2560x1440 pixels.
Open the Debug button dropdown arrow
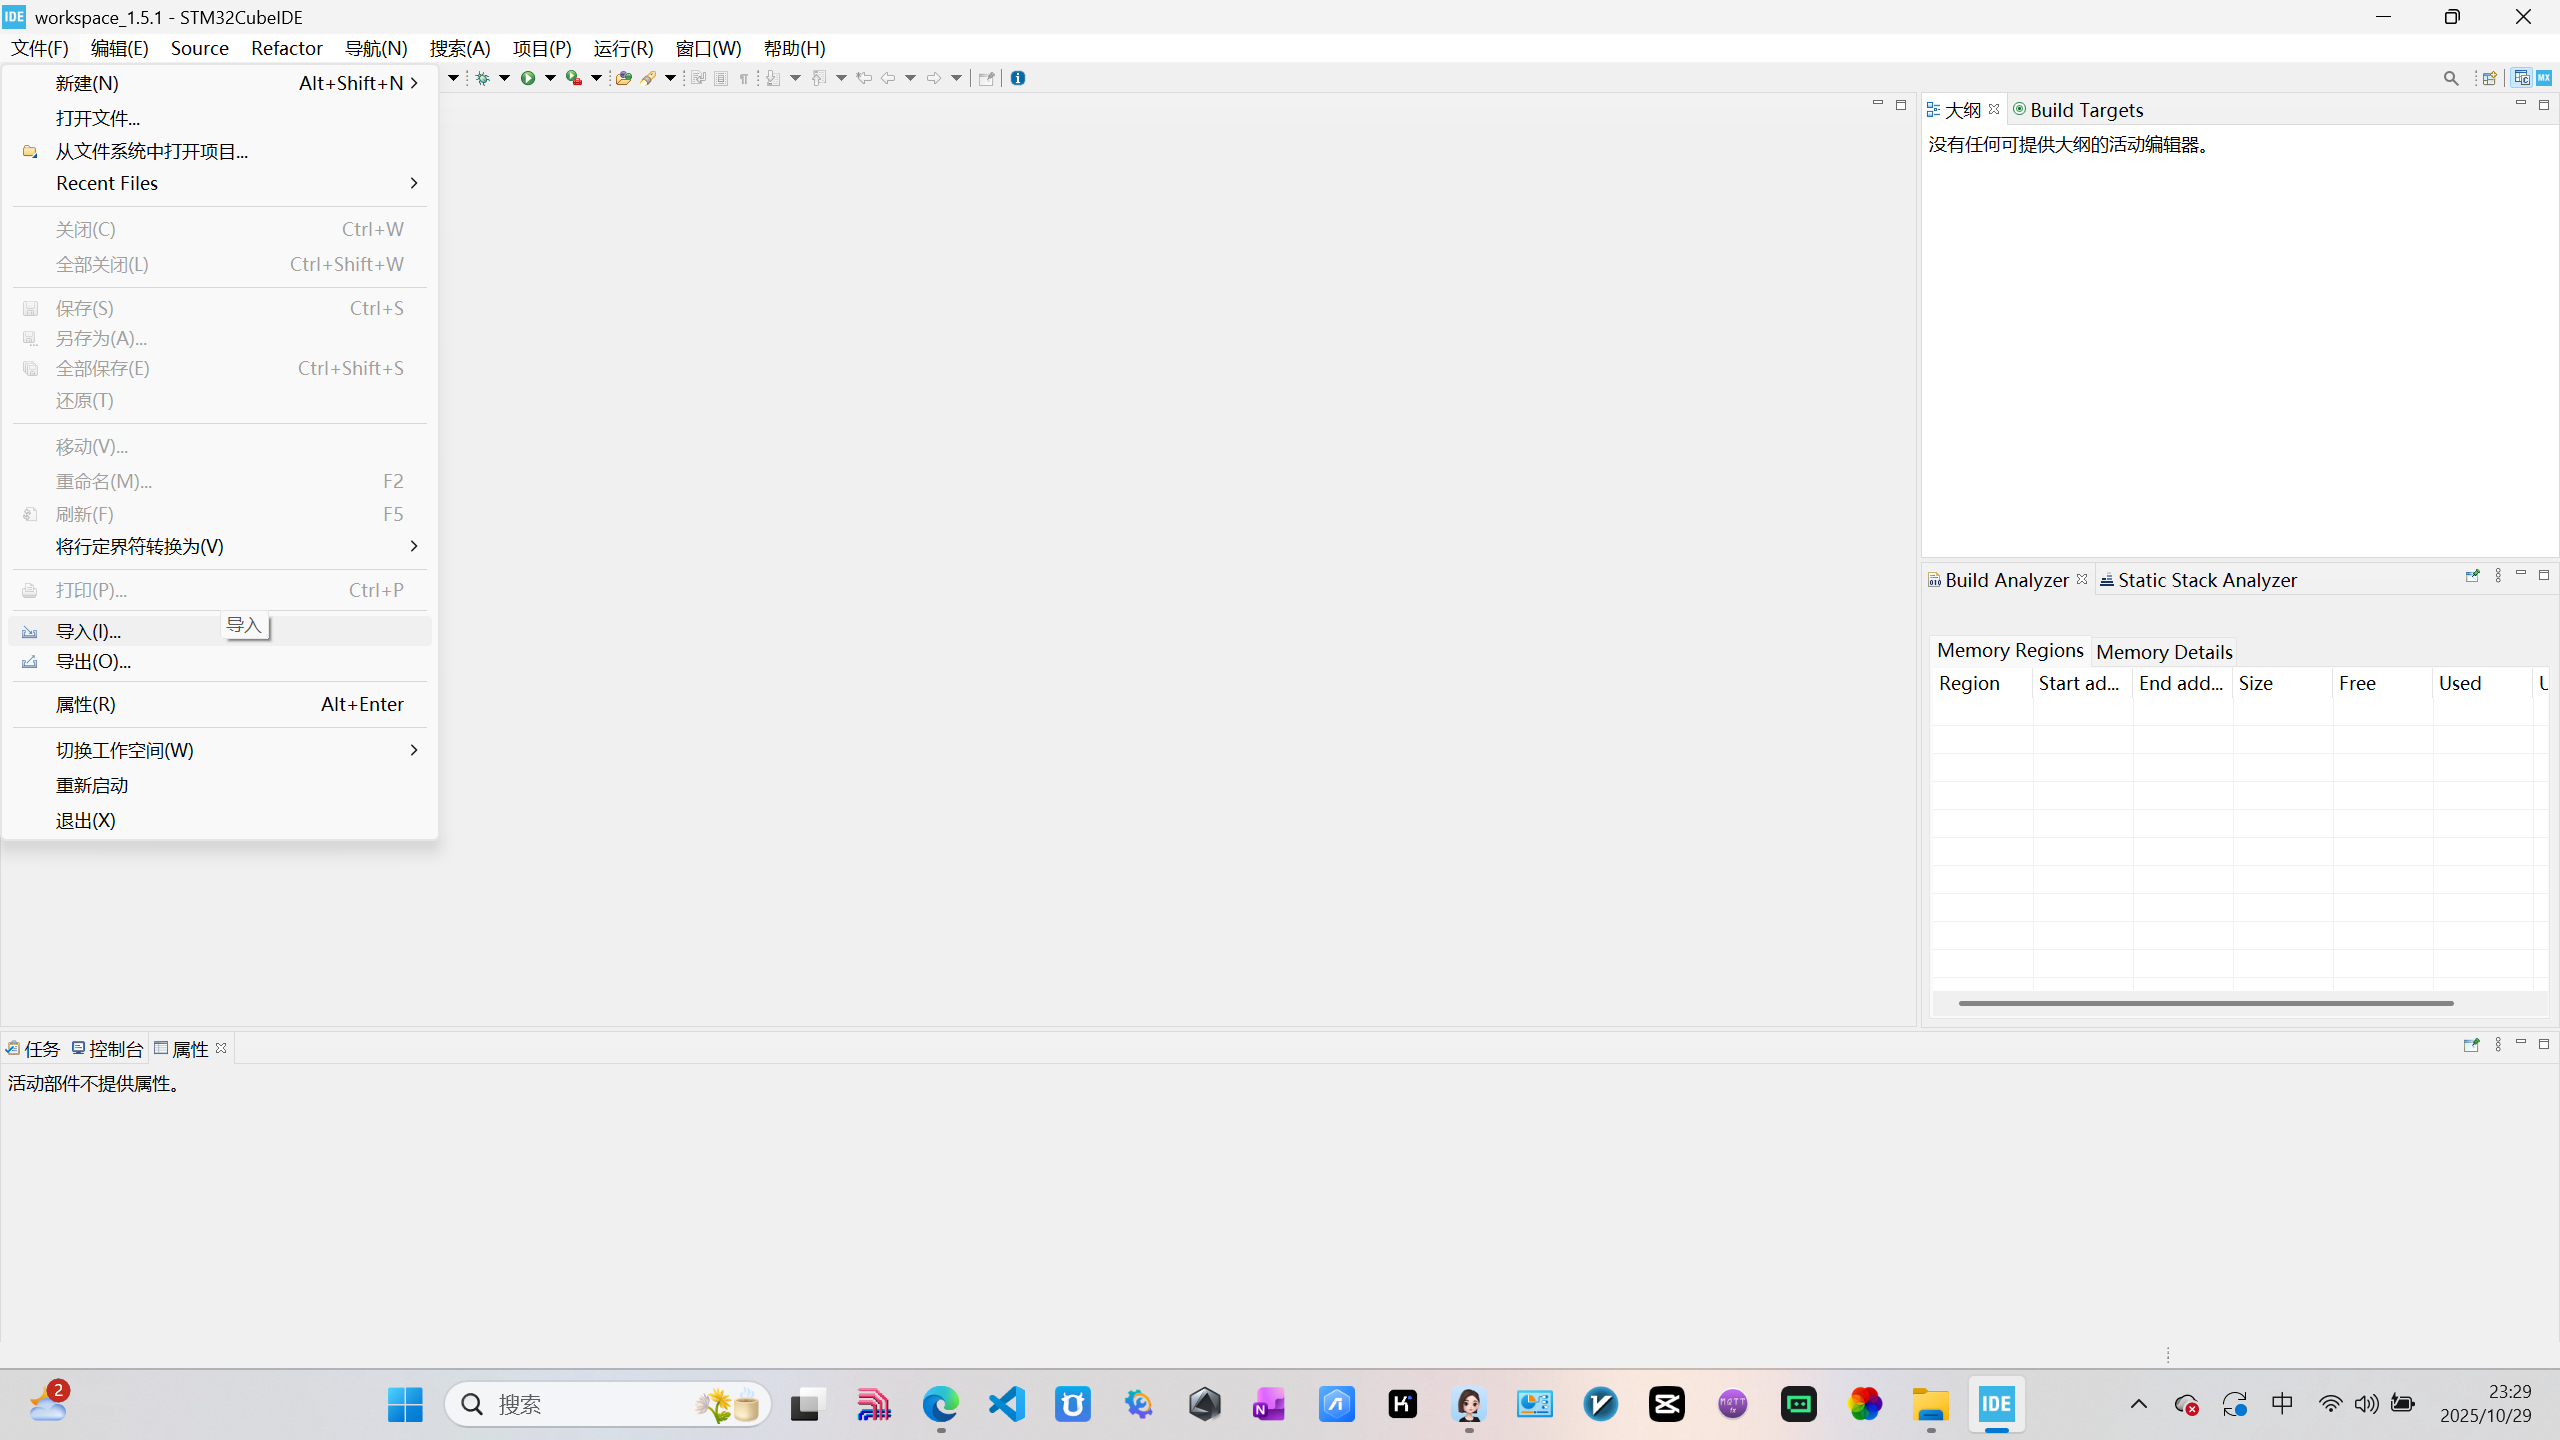pos(505,78)
